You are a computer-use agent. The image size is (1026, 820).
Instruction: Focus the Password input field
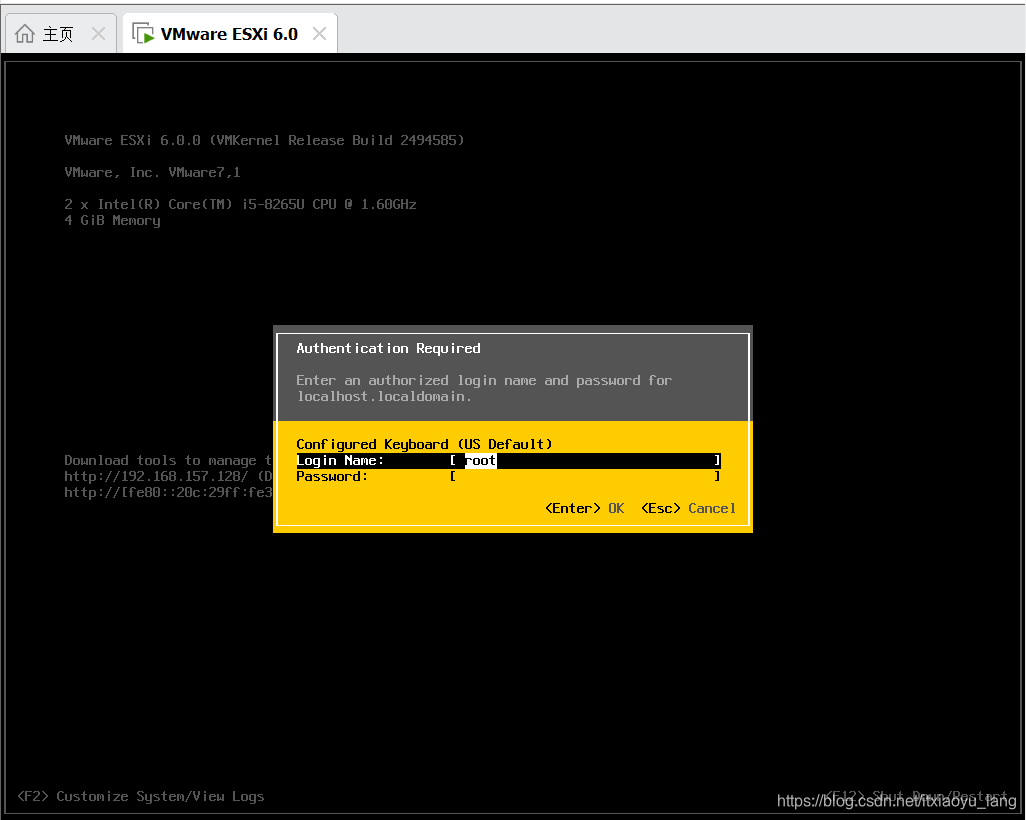585,476
